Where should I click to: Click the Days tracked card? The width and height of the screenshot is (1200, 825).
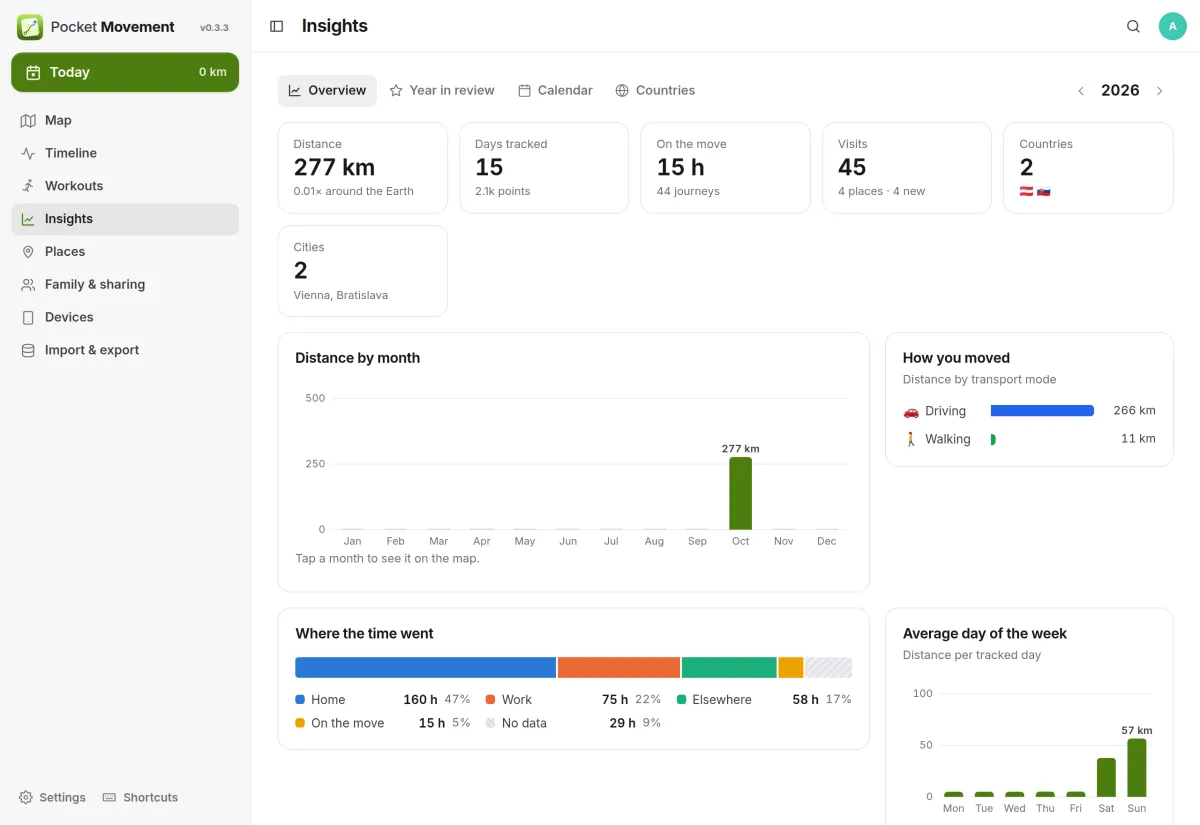click(544, 168)
